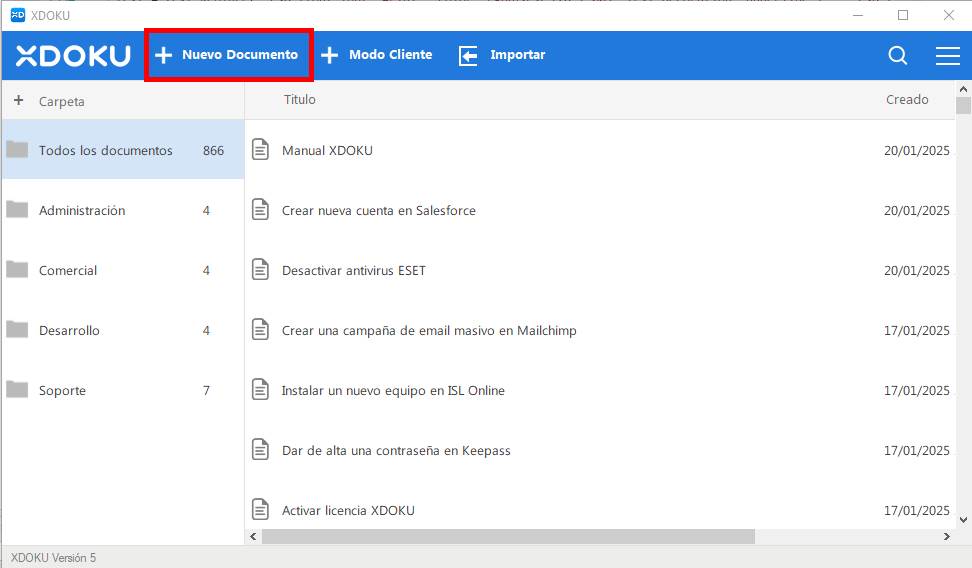
Task: Open the hamburger menu icon
Action: [x=947, y=55]
